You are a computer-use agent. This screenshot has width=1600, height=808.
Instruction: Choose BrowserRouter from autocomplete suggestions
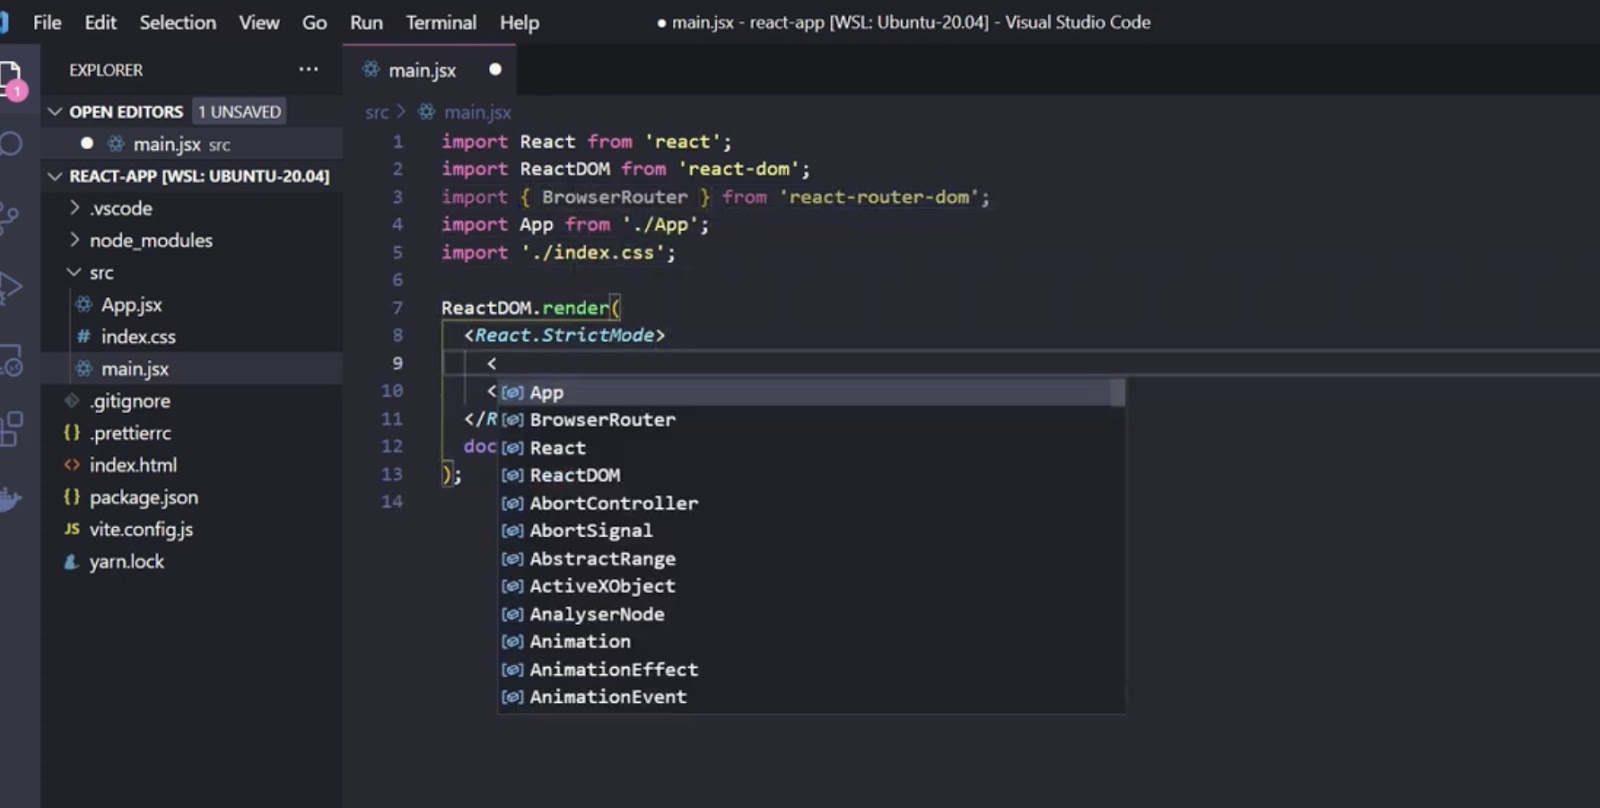(x=811, y=420)
